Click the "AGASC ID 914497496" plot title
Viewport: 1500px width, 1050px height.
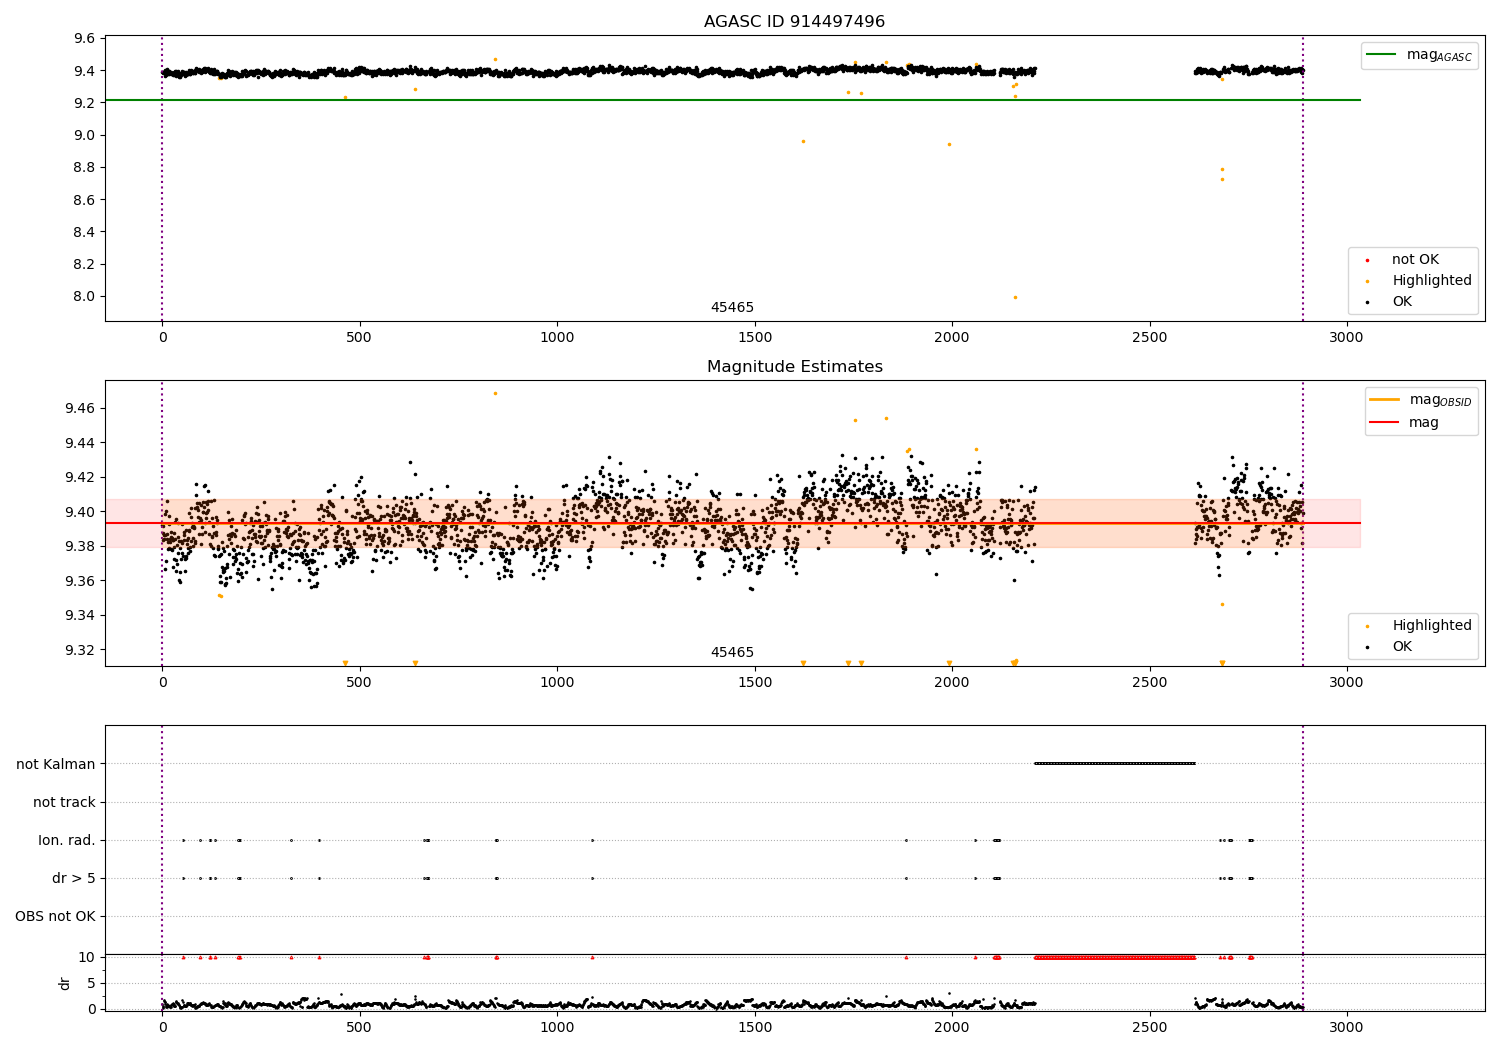[794, 22]
